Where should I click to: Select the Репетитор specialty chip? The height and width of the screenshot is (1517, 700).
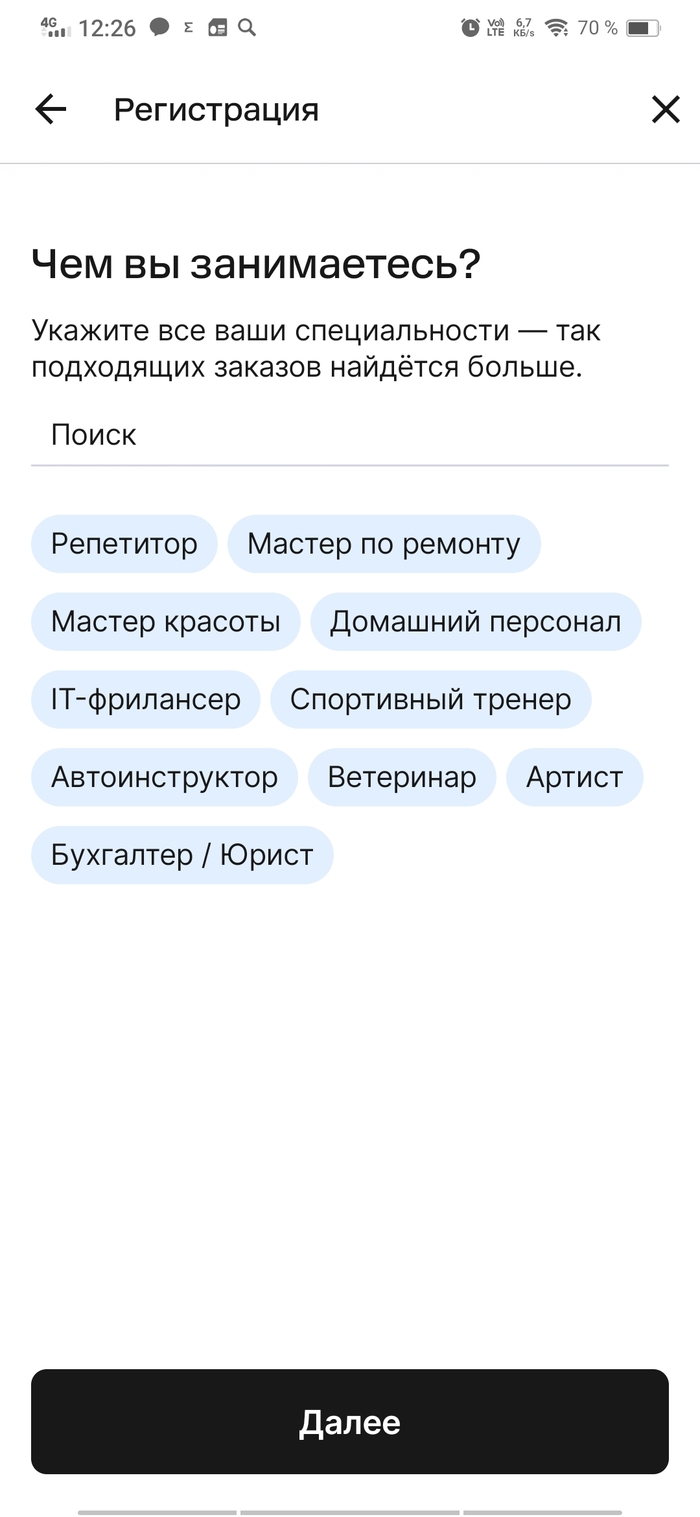click(124, 544)
